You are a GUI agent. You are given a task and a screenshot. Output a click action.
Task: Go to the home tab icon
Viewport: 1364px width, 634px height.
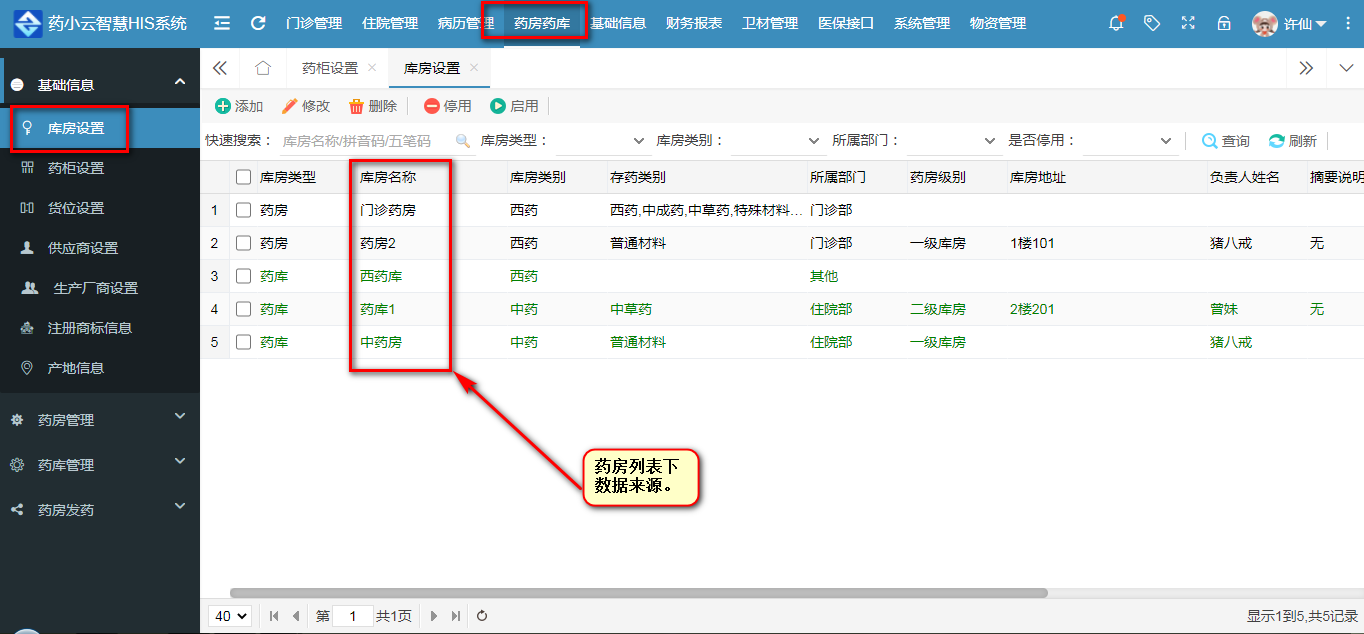point(263,68)
